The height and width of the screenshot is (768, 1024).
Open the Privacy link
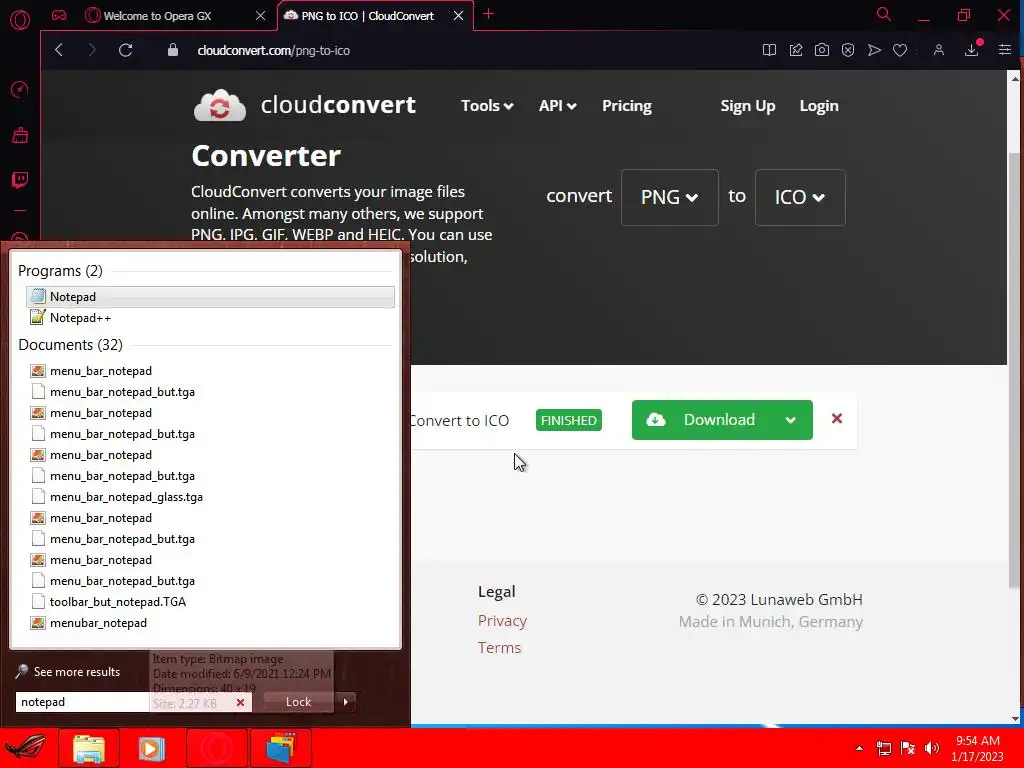pos(502,620)
